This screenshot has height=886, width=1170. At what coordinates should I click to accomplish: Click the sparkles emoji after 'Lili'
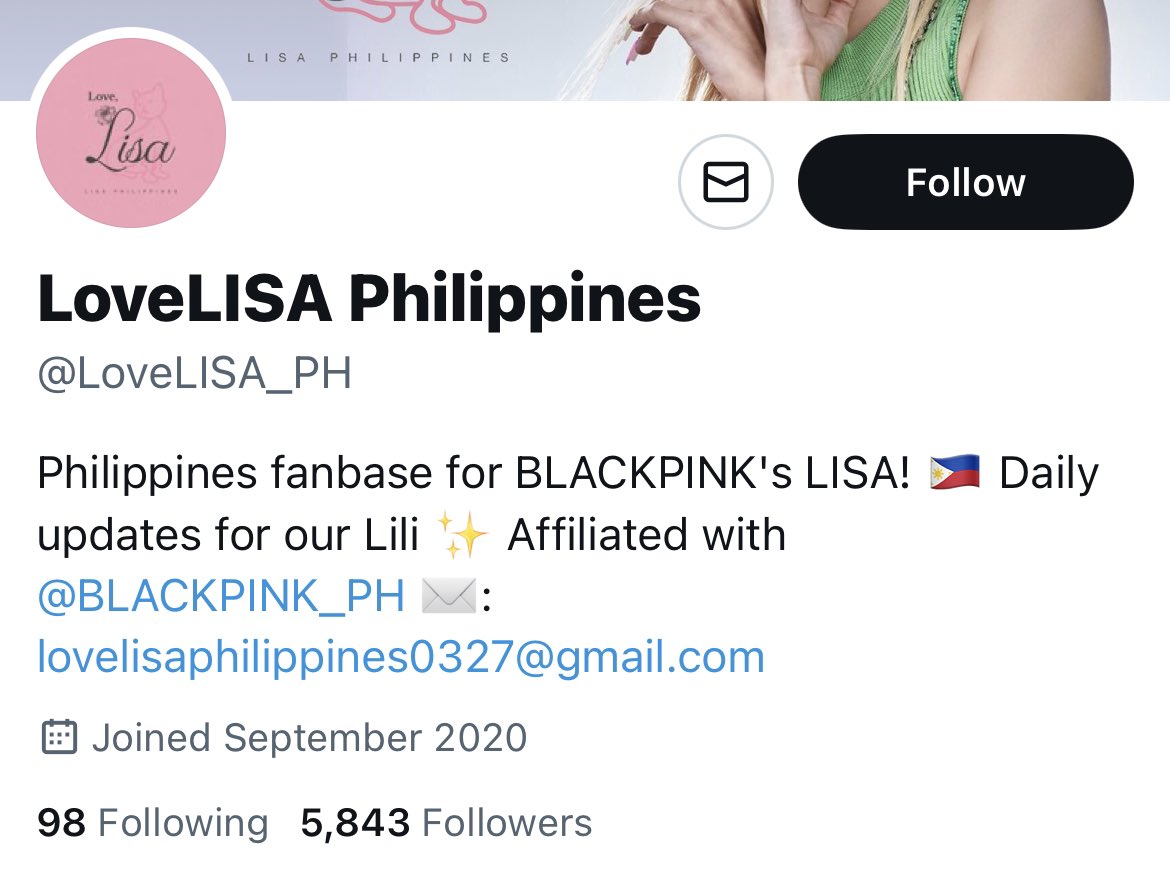click(463, 535)
